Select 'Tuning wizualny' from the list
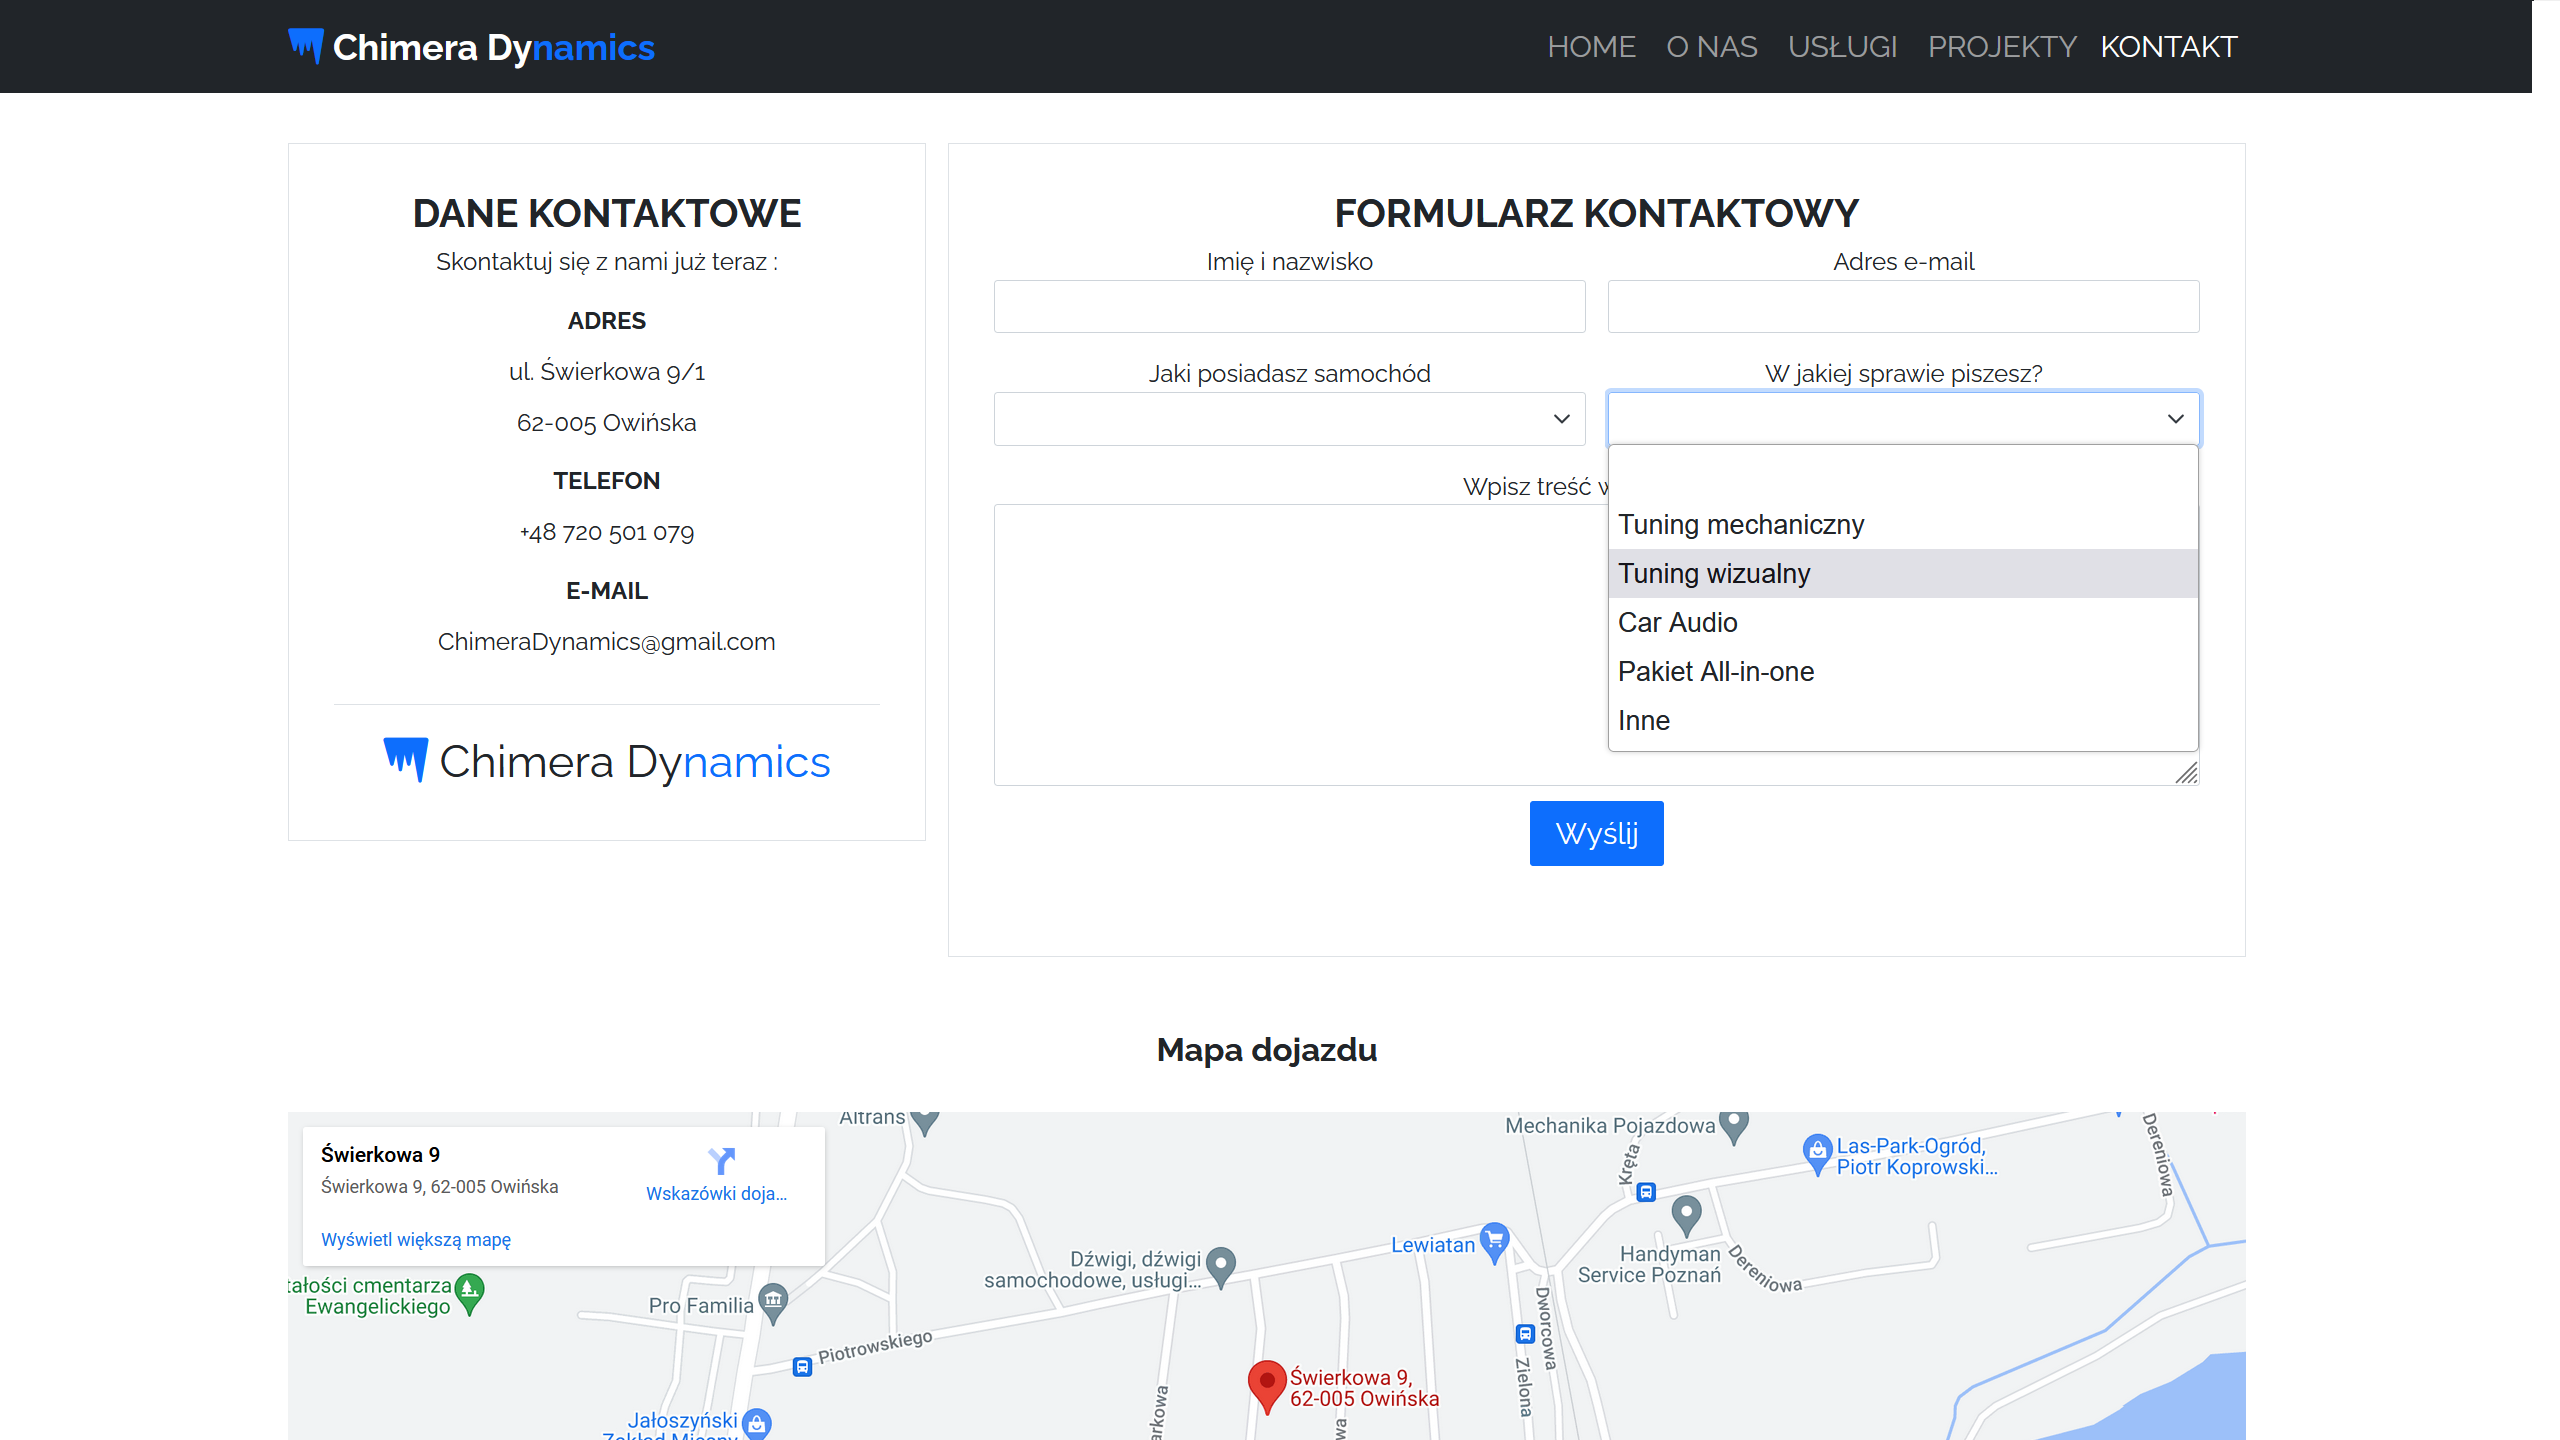This screenshot has height=1440, width=2560. coord(1714,574)
